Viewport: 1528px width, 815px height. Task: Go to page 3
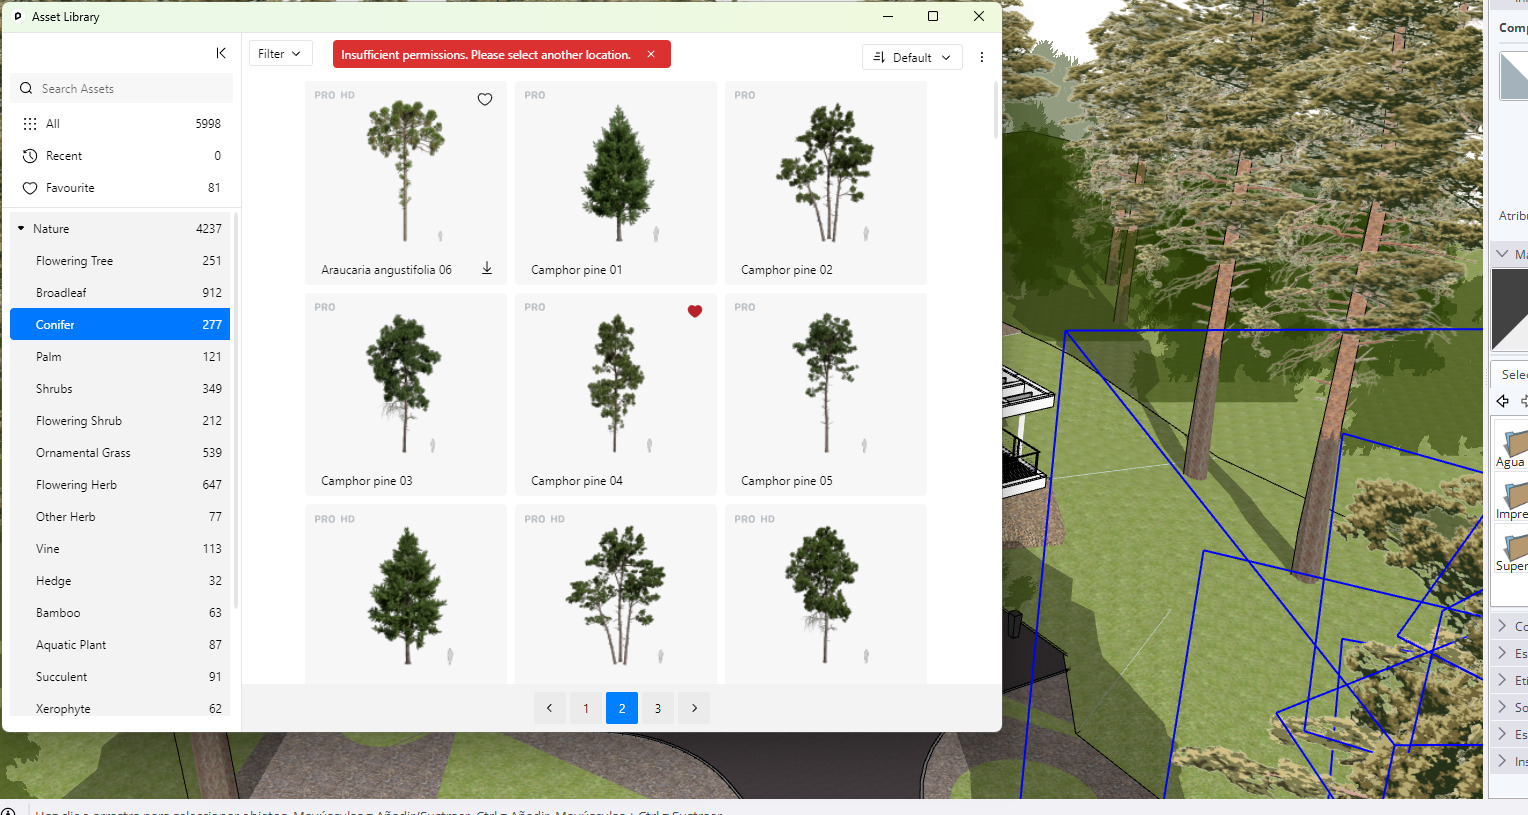[x=657, y=708]
